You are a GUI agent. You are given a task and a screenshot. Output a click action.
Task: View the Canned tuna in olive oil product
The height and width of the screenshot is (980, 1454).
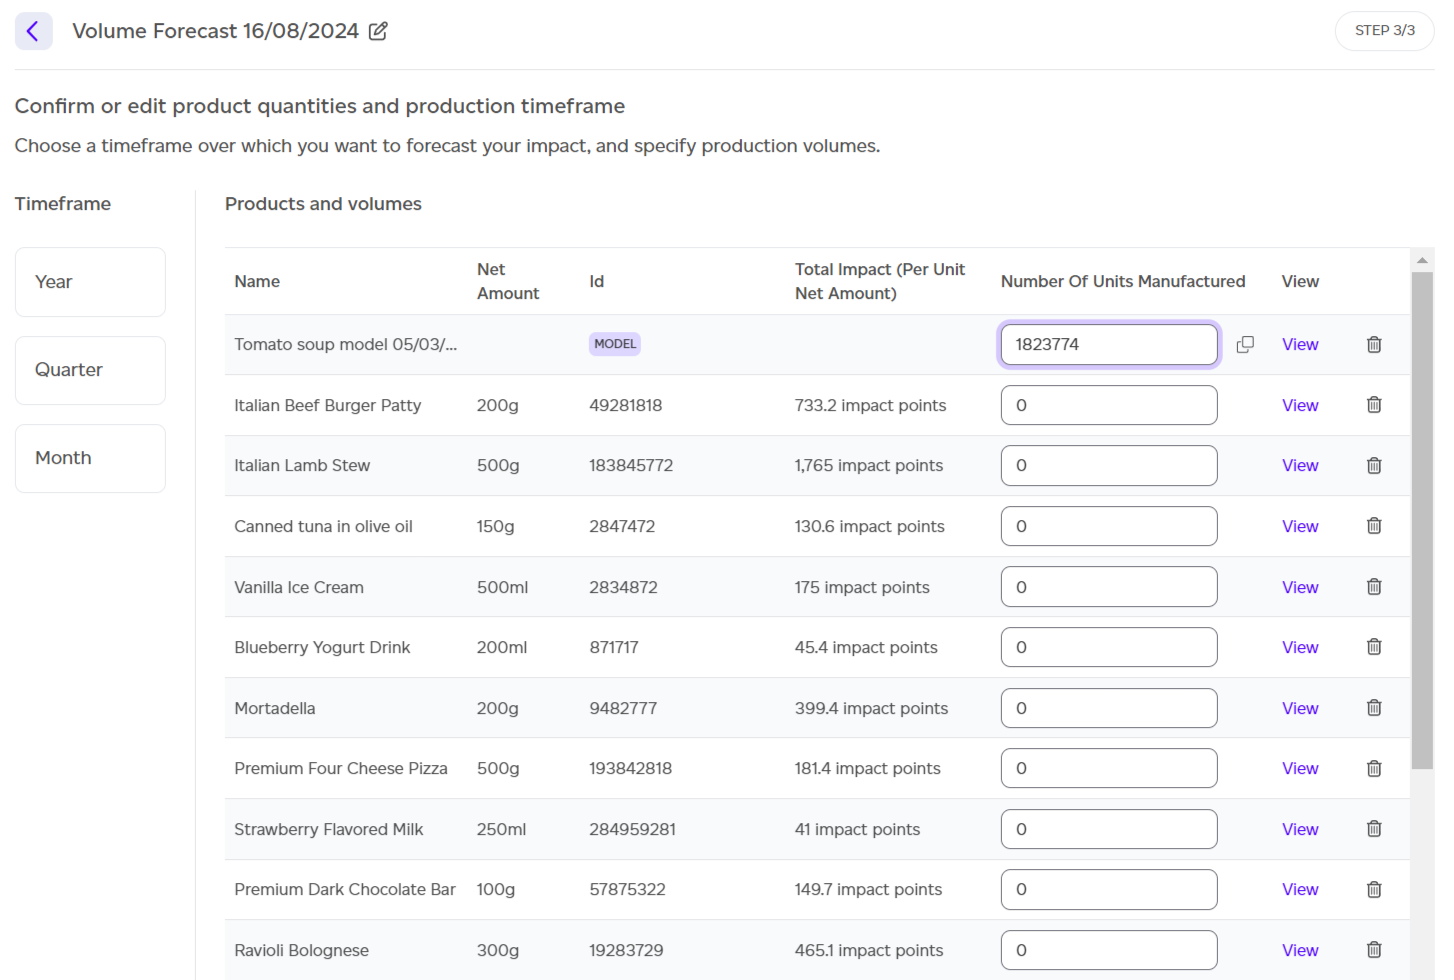pyautogui.click(x=1300, y=526)
